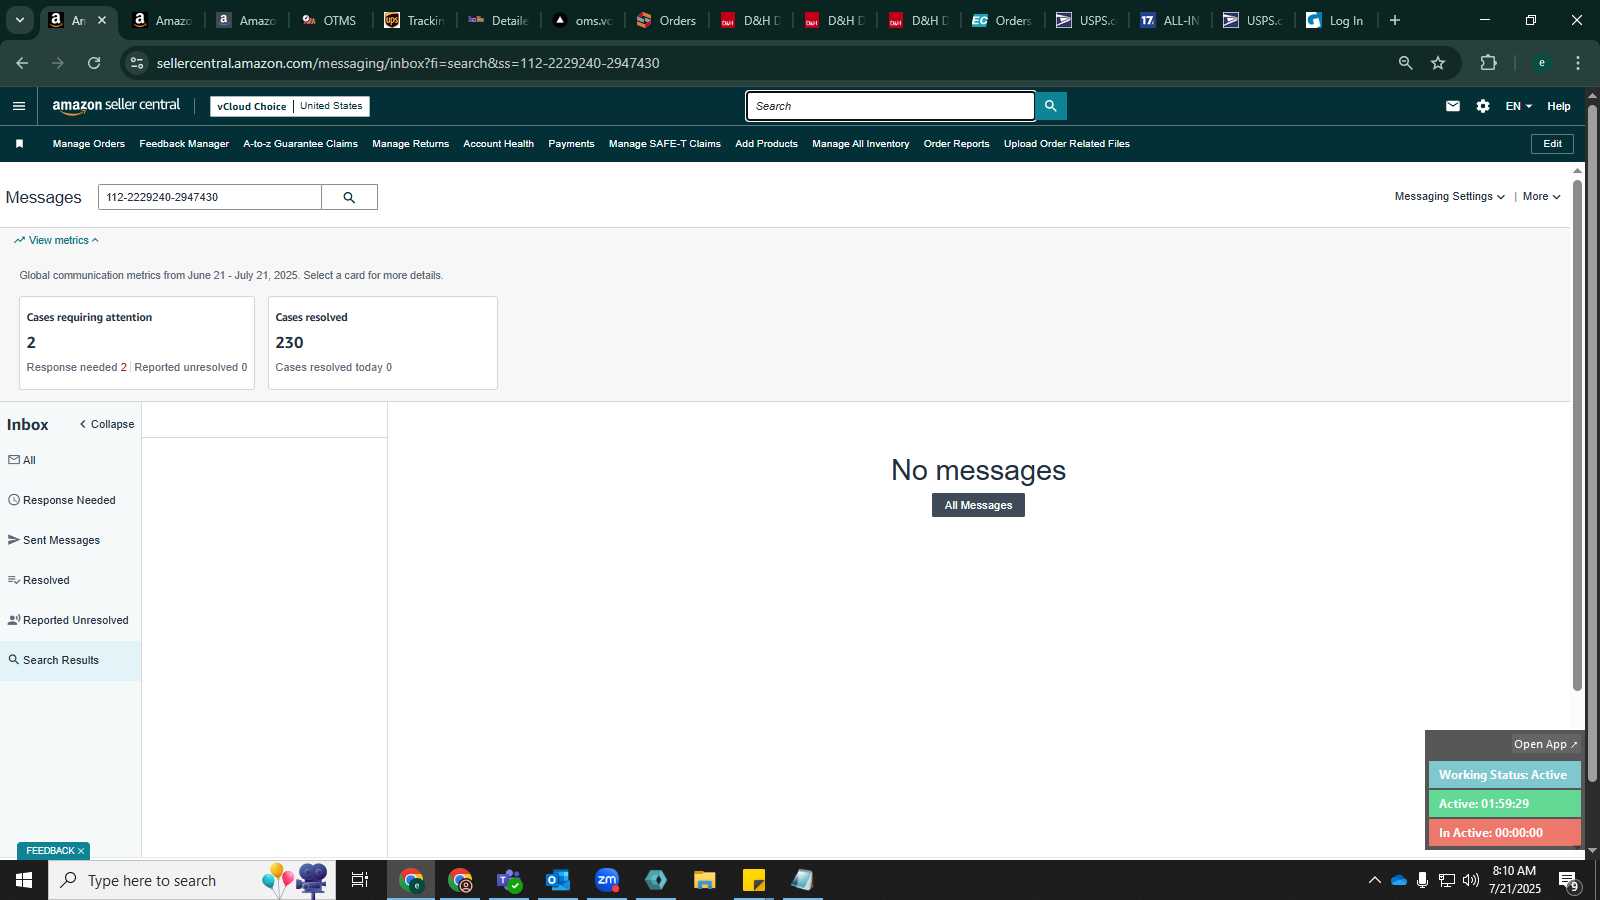
Task: Select the Cases requiring attention card
Action: point(137,343)
